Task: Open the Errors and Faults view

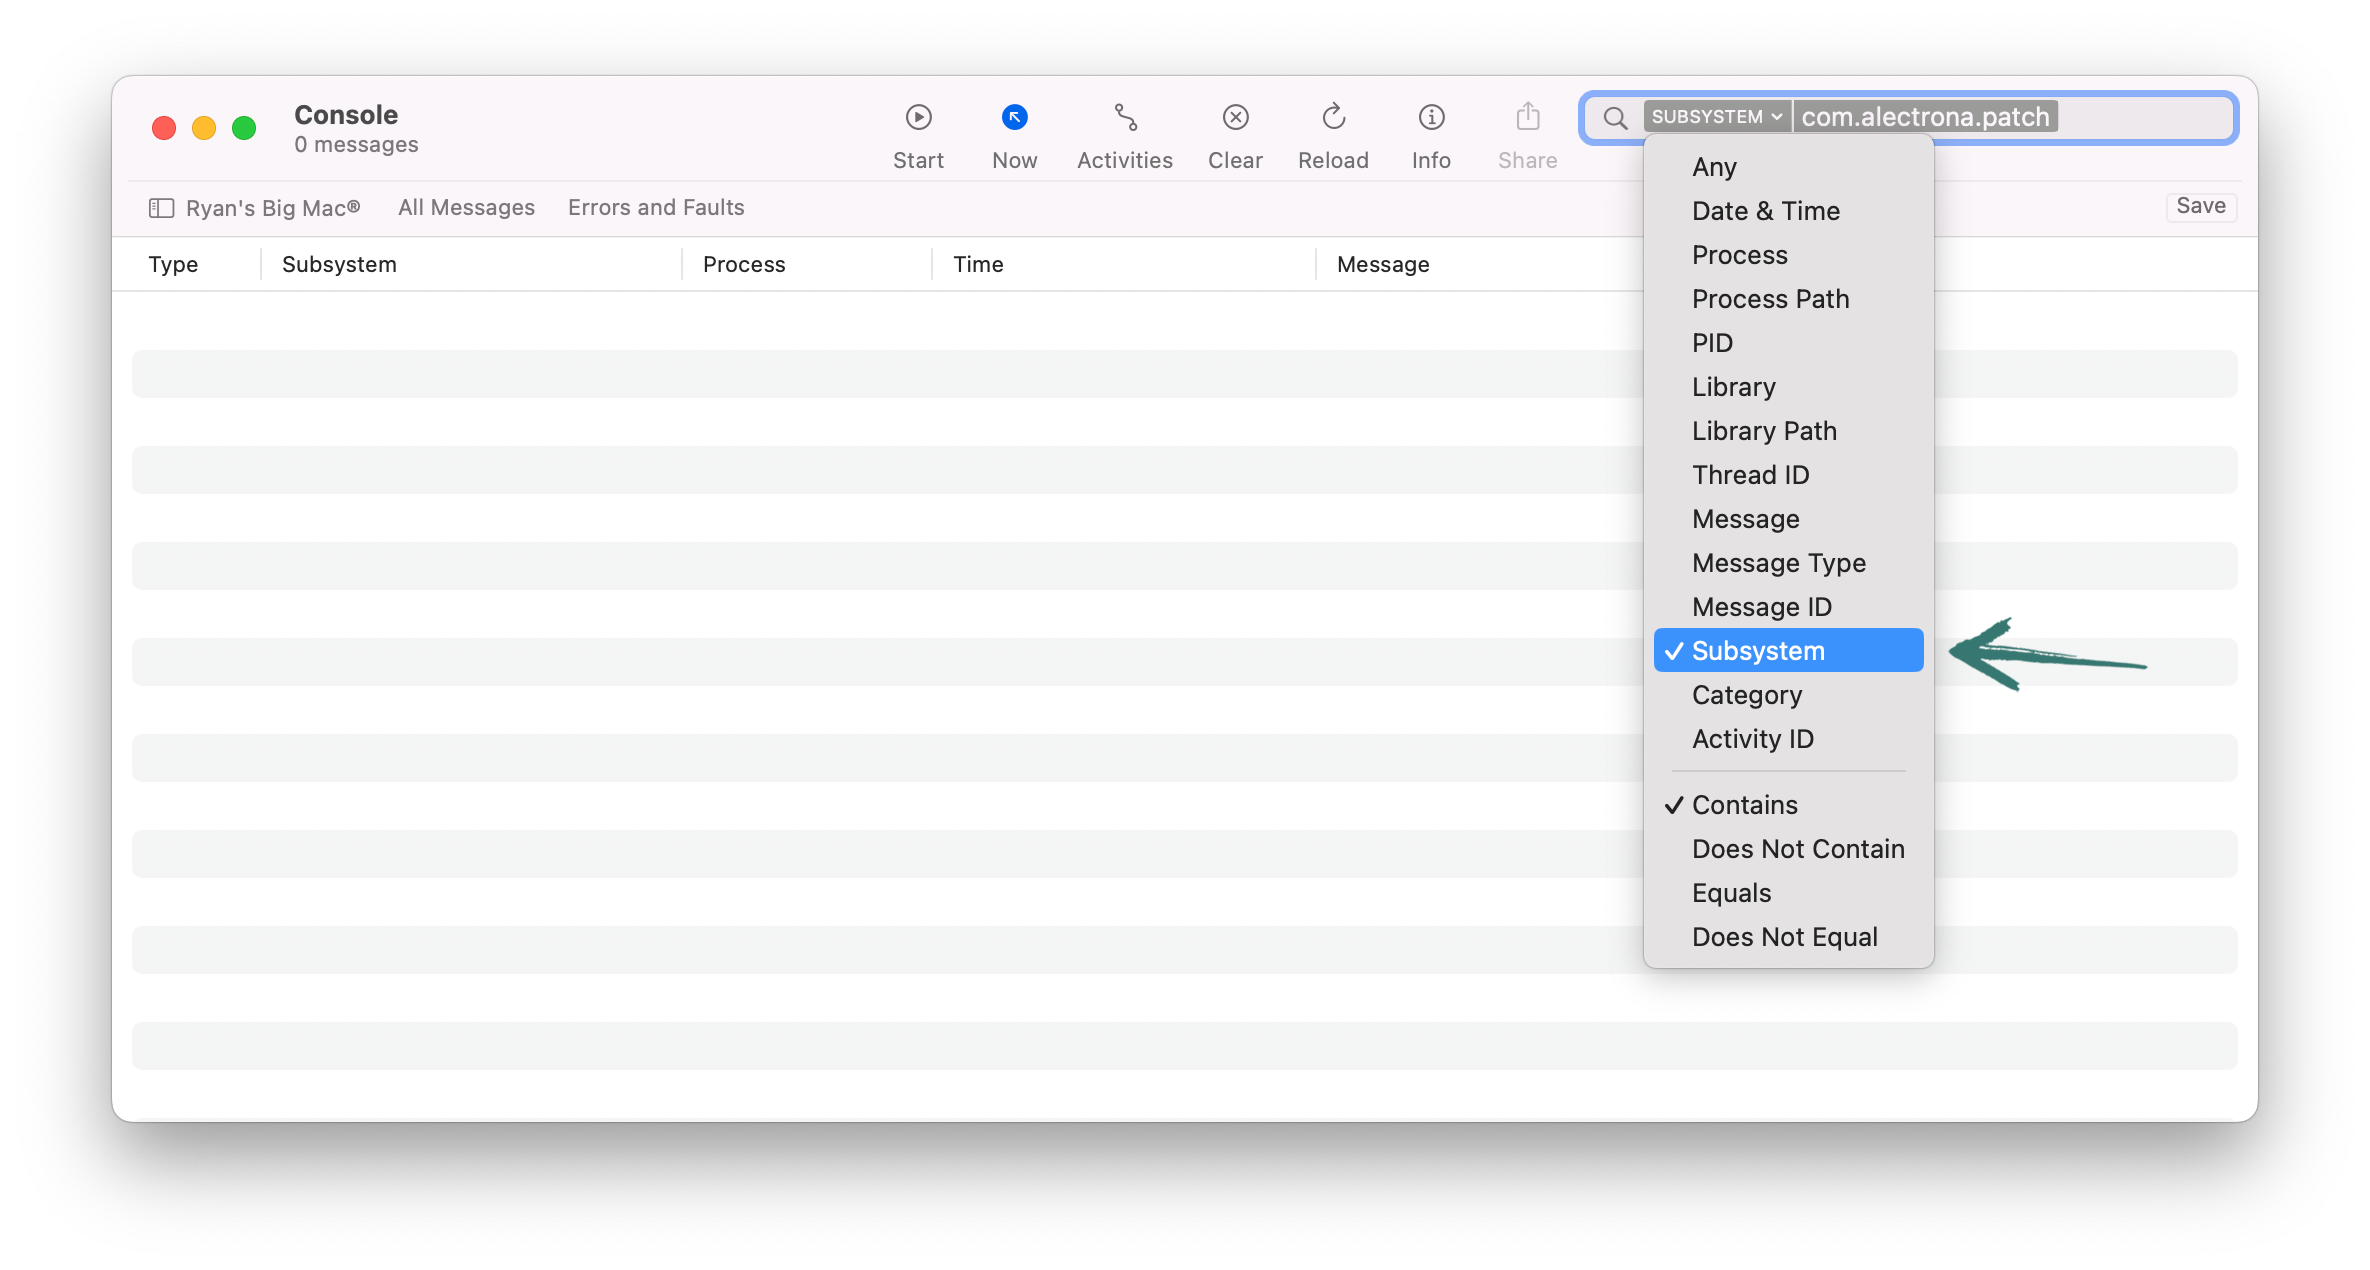Action: click(x=656, y=207)
